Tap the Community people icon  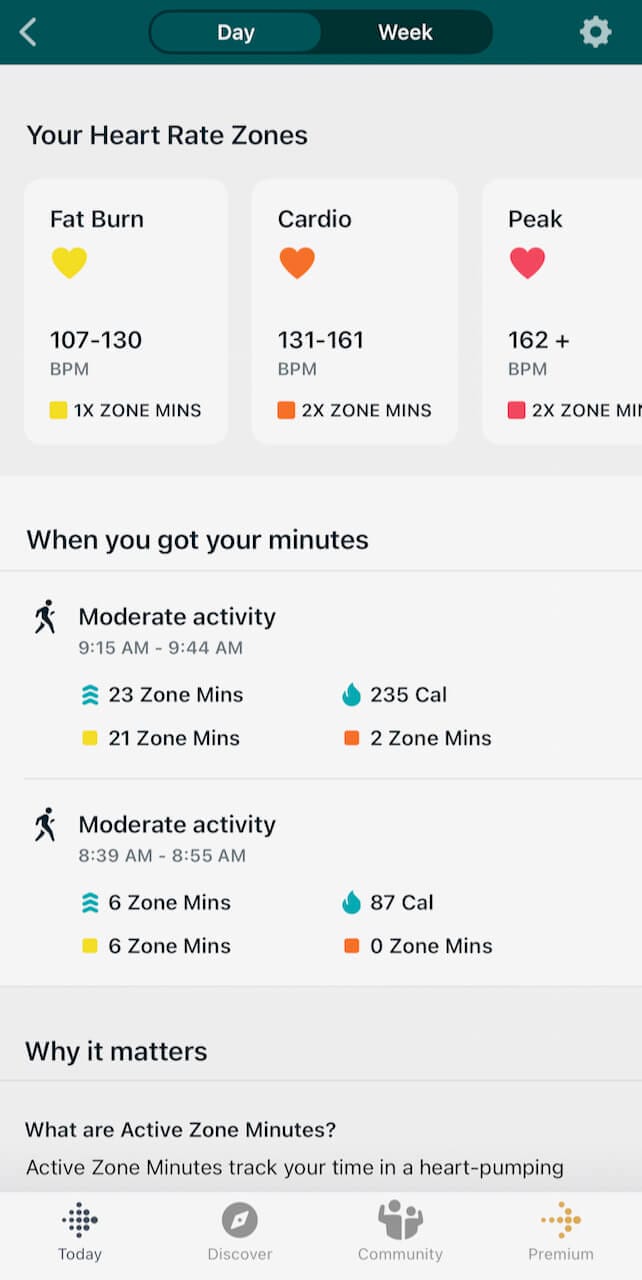point(400,1221)
